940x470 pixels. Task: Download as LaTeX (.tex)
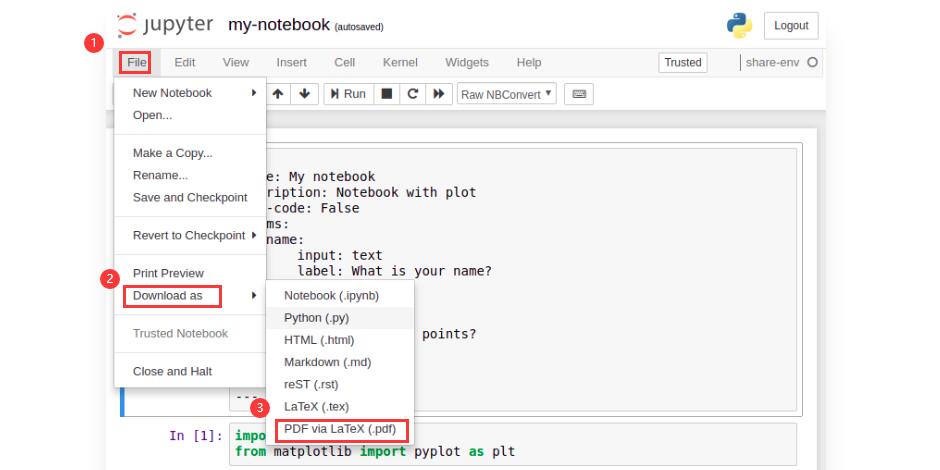click(340, 406)
